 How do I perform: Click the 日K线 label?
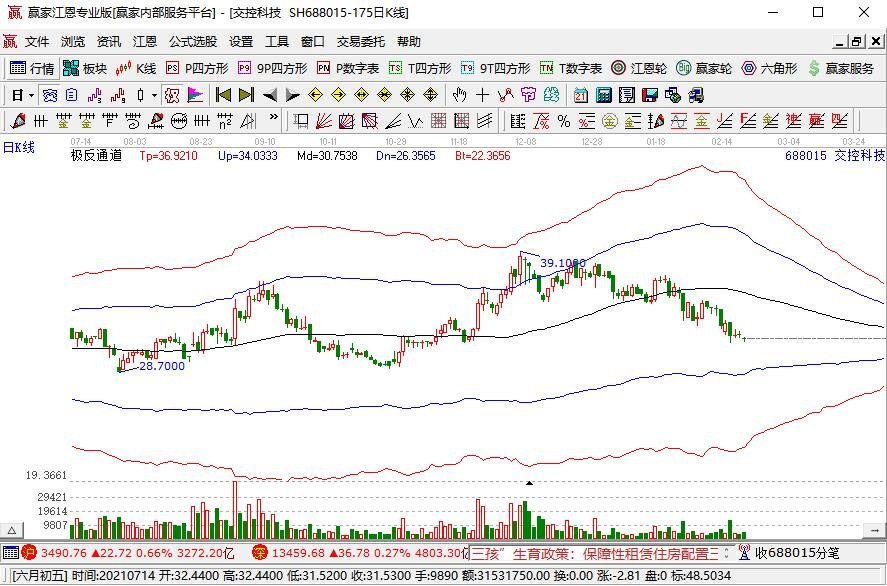pos(19,148)
